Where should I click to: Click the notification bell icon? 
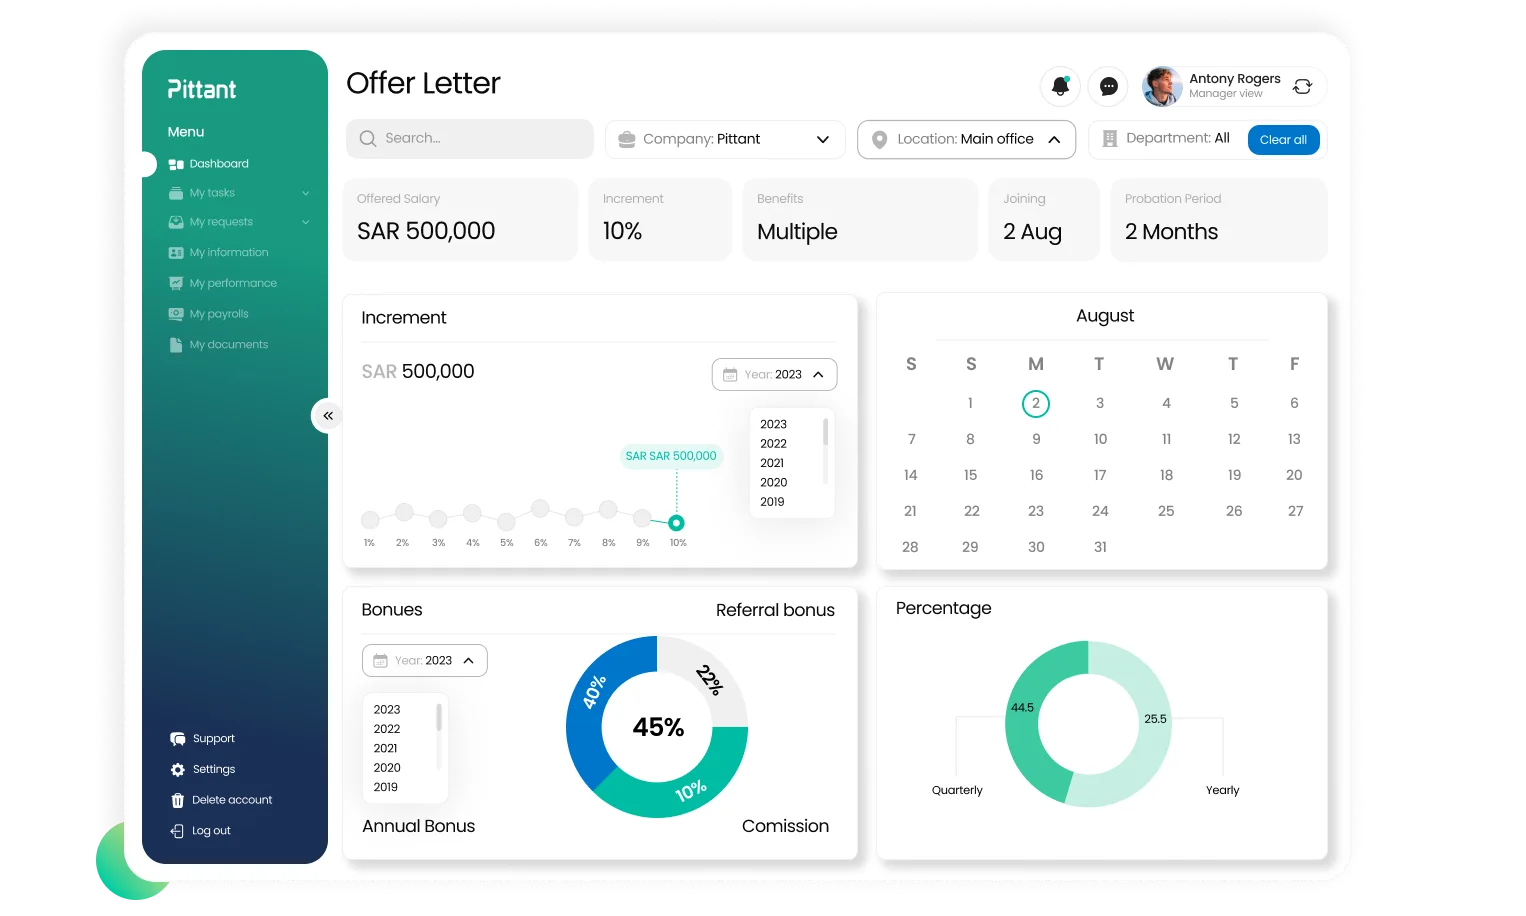[1060, 87]
